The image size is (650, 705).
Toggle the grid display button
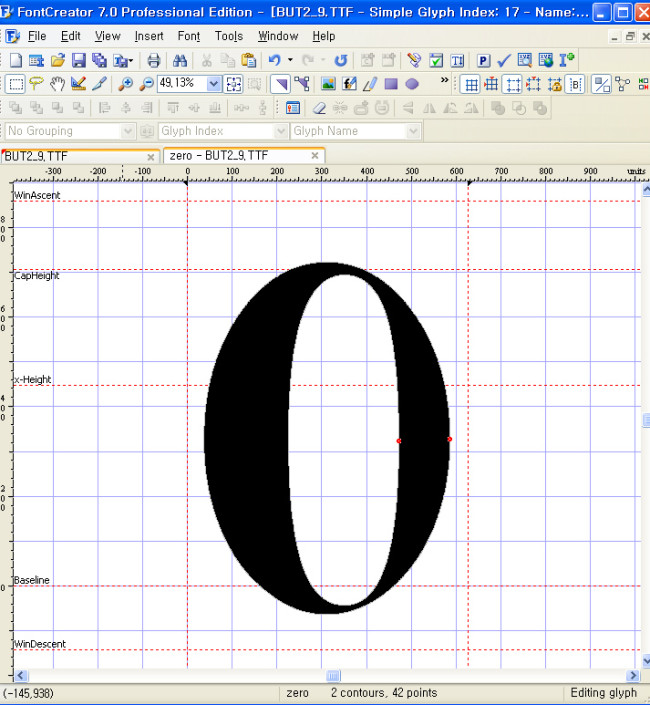(x=470, y=84)
